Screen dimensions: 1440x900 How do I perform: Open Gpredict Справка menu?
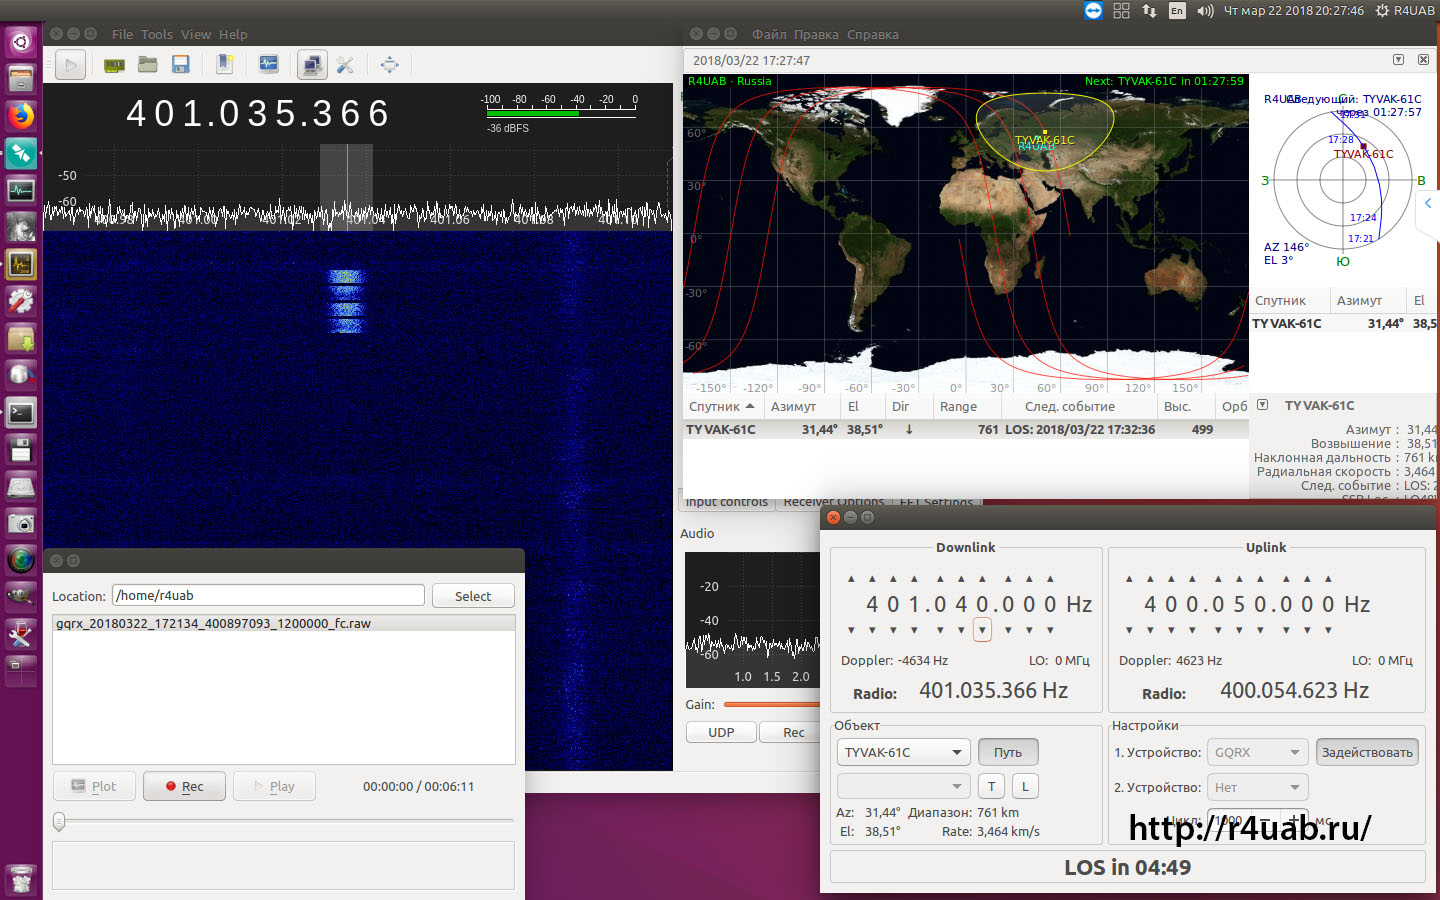[872, 34]
